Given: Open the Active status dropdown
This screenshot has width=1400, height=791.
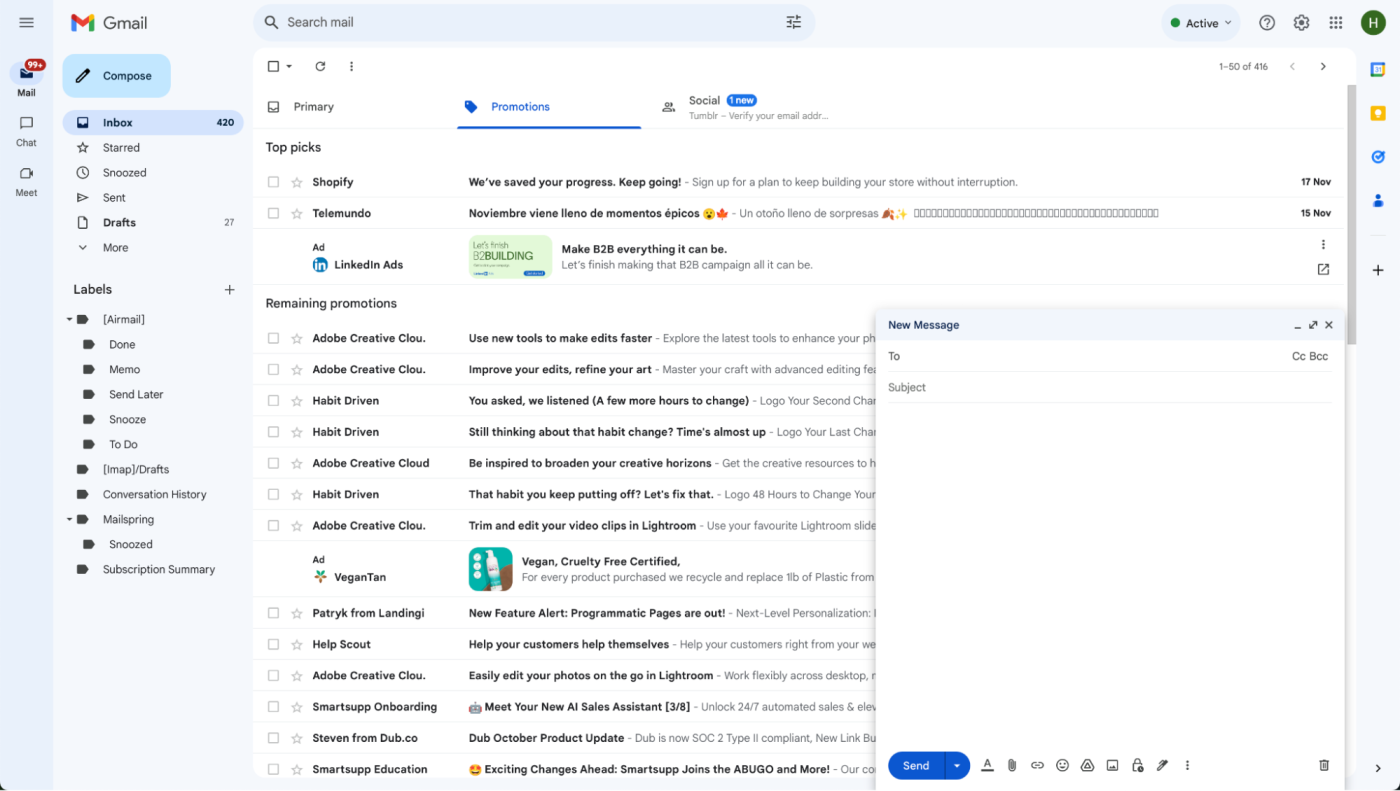Looking at the screenshot, I should coord(1200,23).
